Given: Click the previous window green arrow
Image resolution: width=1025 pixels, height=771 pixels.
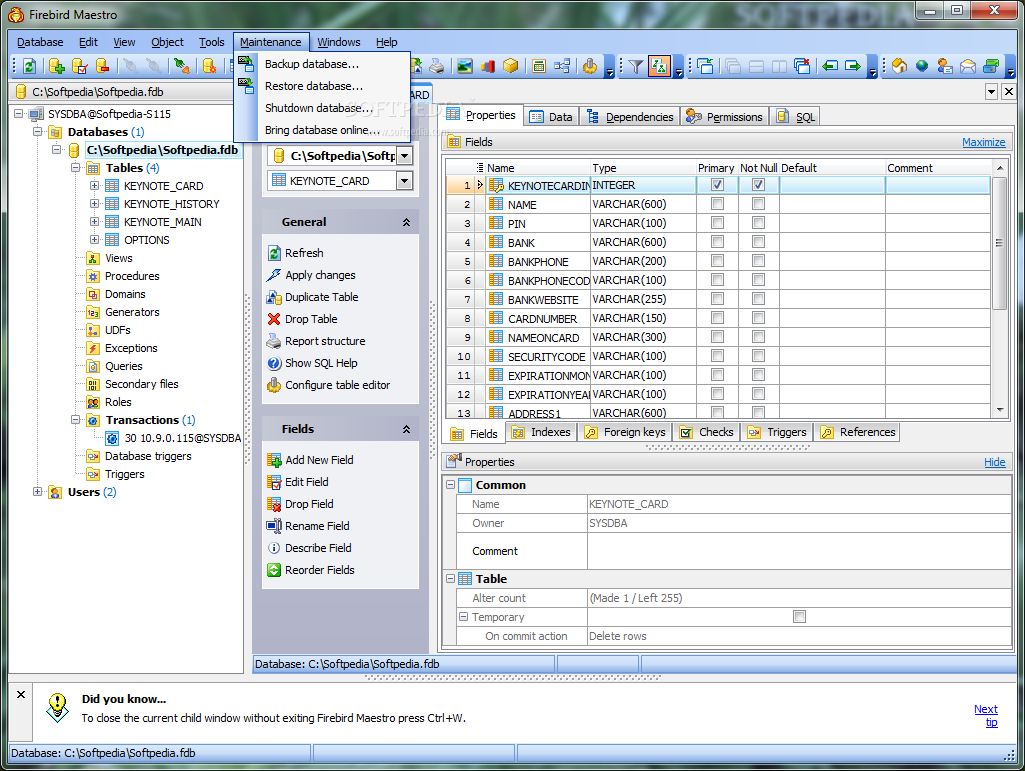Looking at the screenshot, I should [x=830, y=66].
